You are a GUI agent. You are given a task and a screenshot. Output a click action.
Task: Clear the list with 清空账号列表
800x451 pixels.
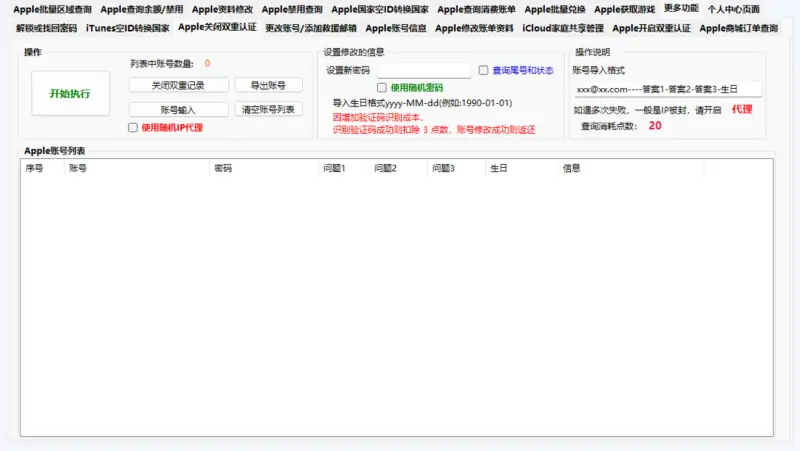[x=268, y=109]
